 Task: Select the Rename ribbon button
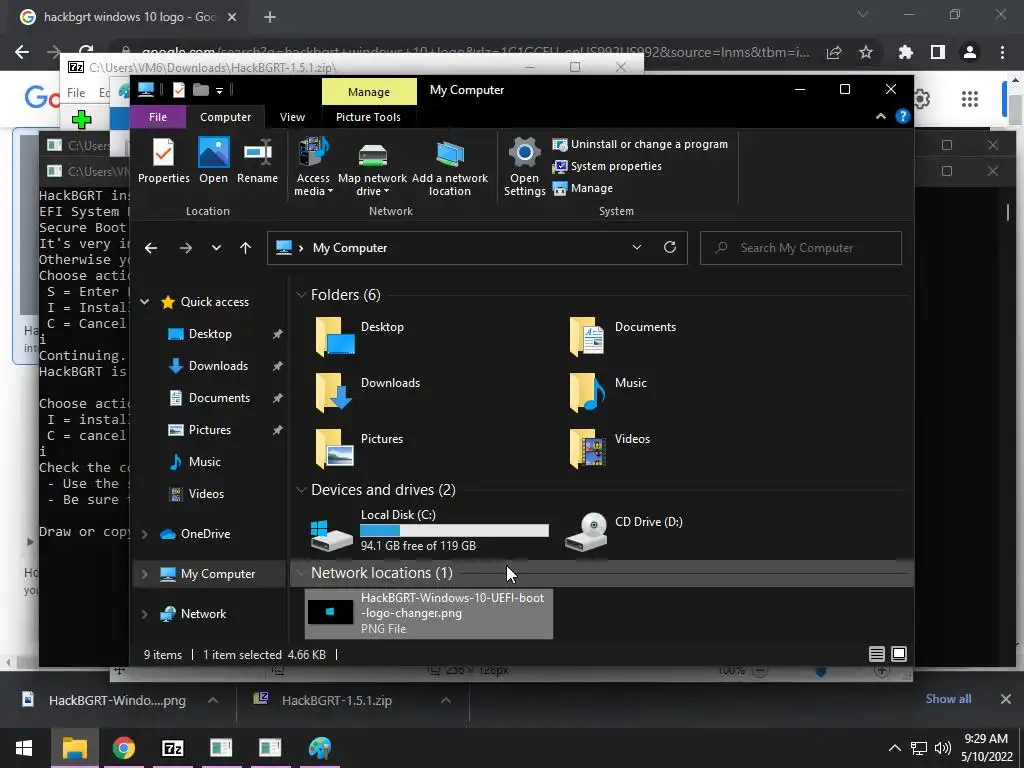point(257,161)
